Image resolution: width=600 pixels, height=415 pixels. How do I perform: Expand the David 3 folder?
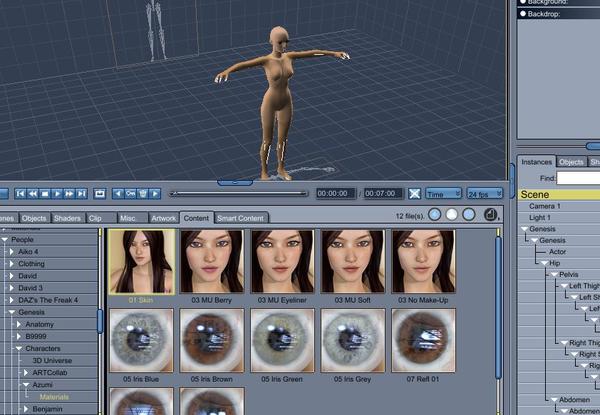[11, 288]
